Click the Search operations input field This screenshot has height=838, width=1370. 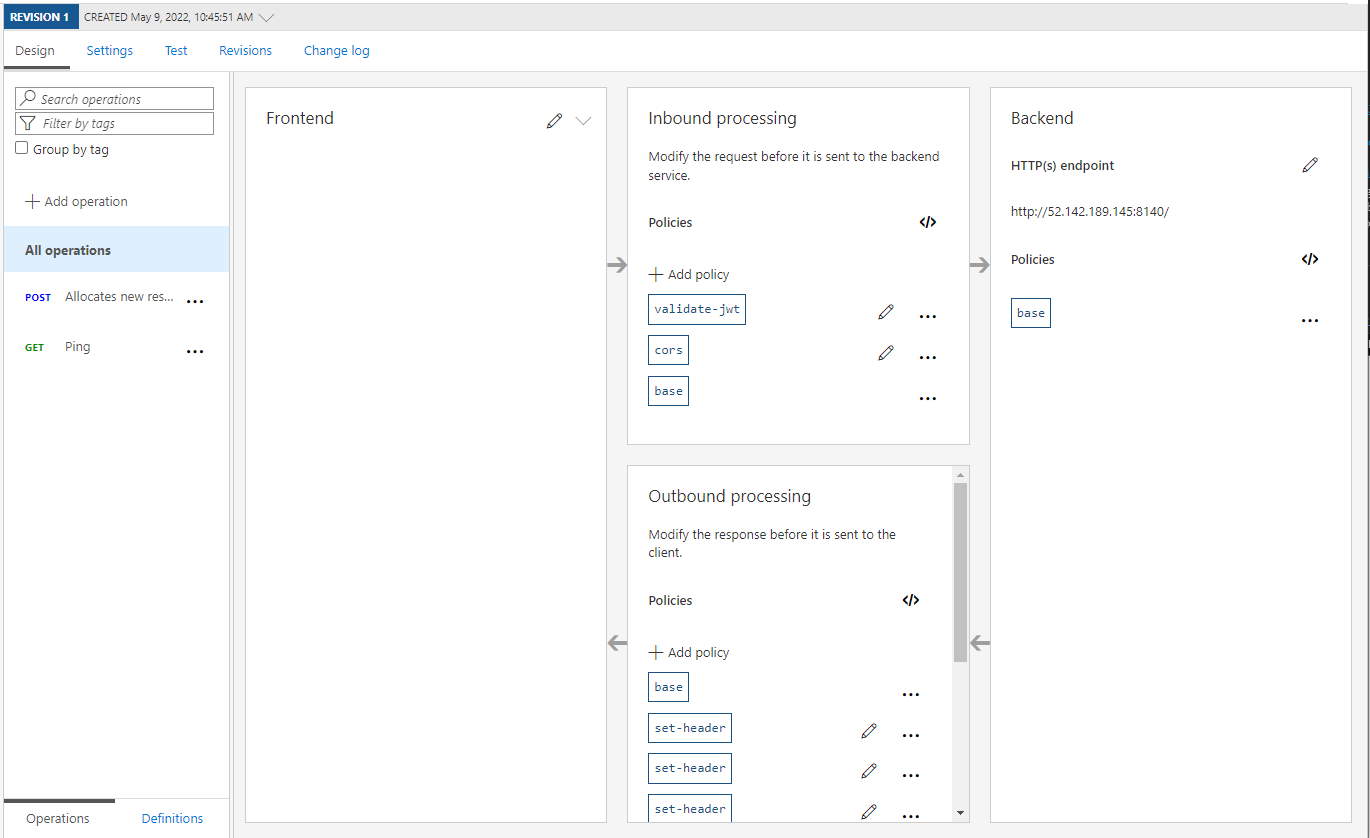(x=115, y=99)
